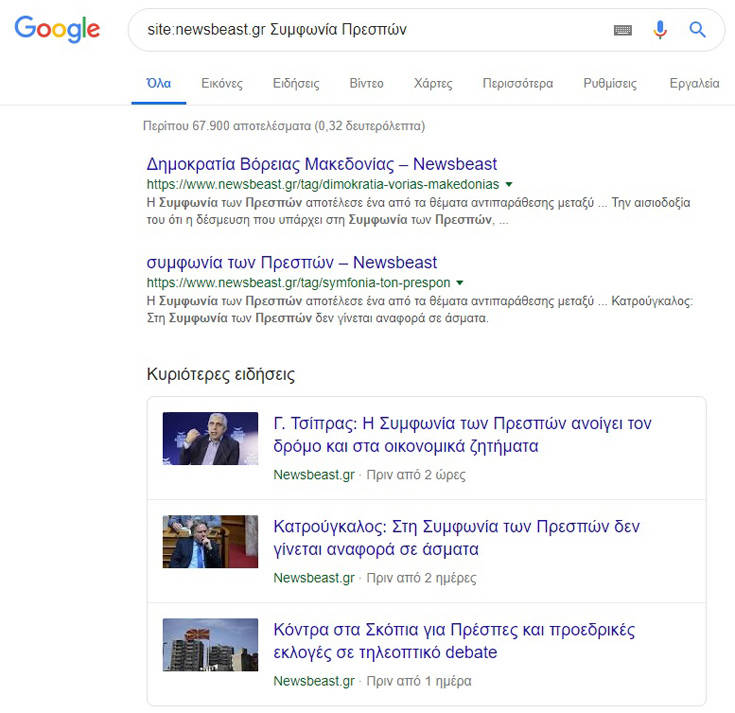Click the Google logo
This screenshot has height=713, width=735.
[x=57, y=30]
